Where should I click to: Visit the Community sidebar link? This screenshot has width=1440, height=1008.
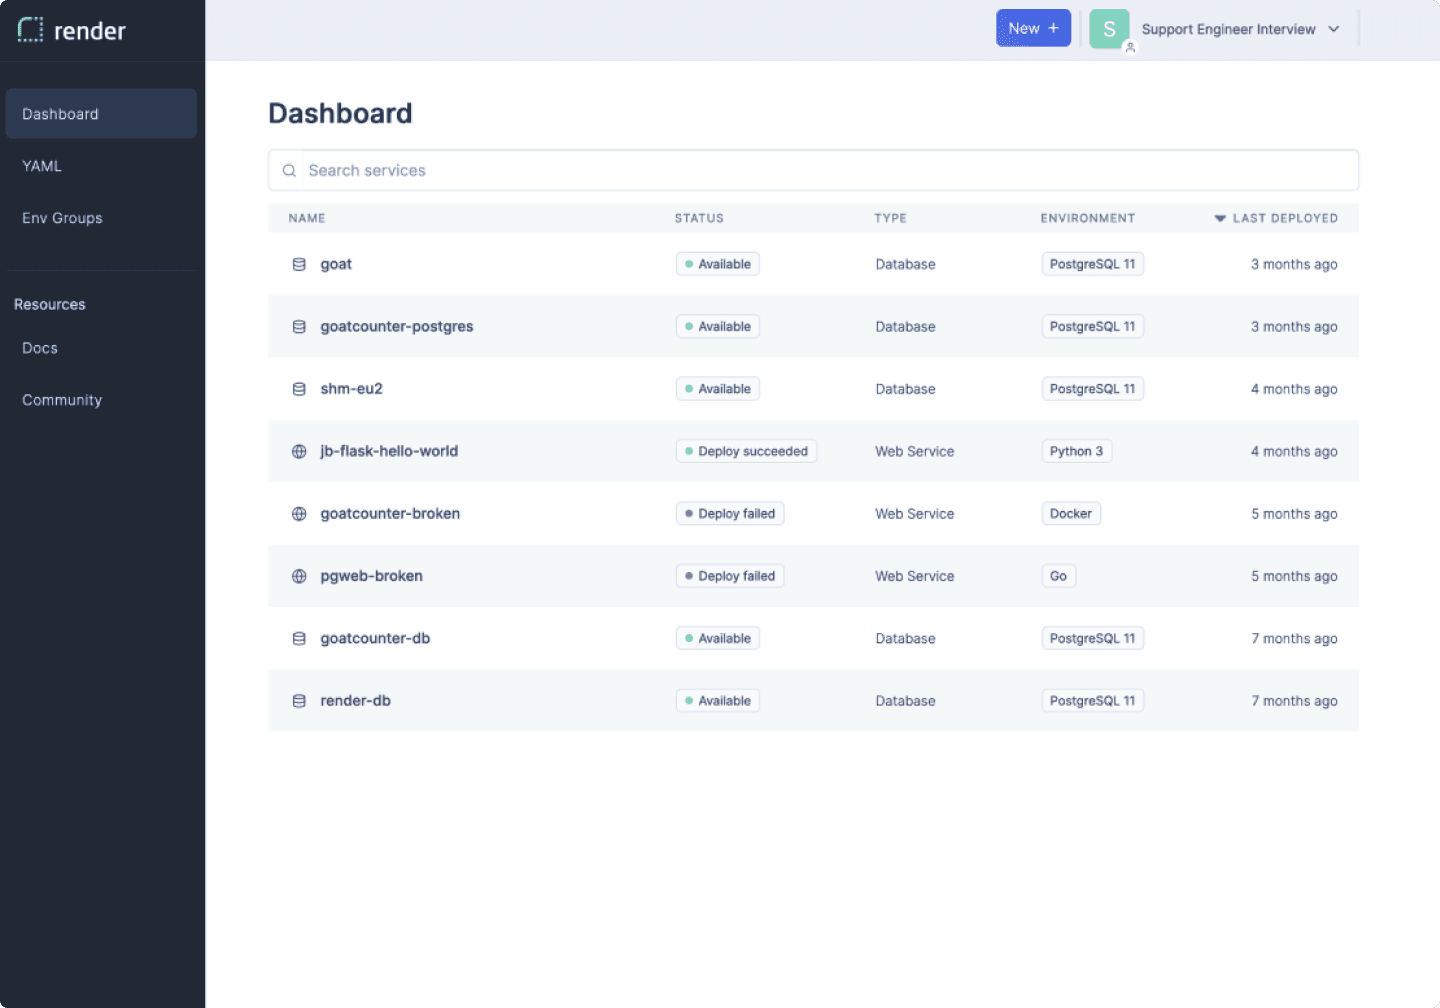coord(62,400)
